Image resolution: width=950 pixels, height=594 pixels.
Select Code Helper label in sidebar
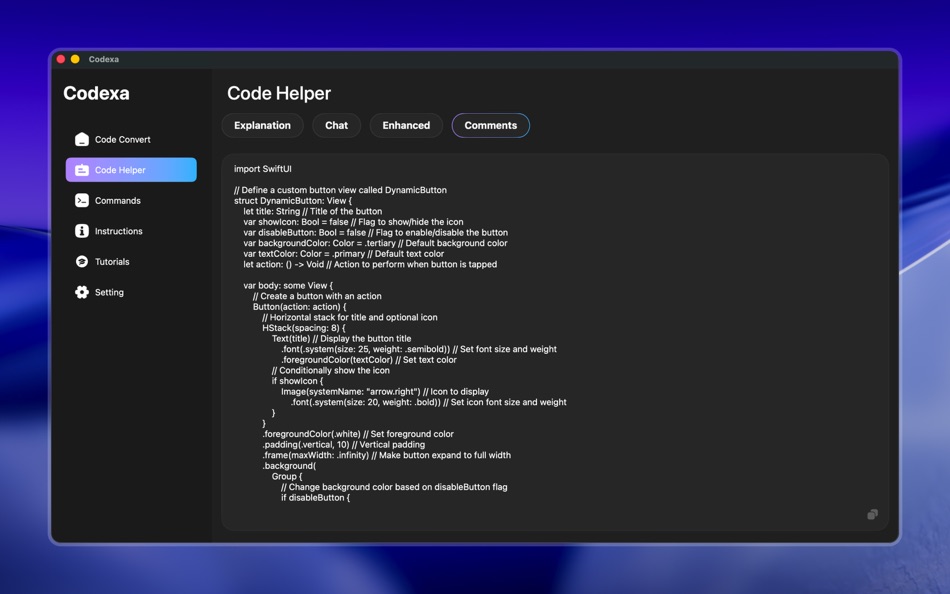coord(120,170)
